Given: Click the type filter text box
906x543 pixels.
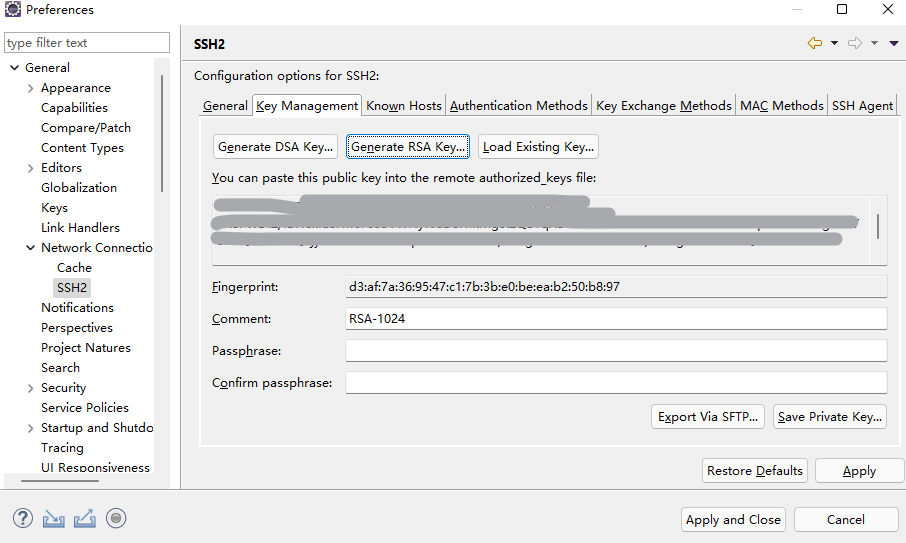Looking at the screenshot, I should pos(87,43).
